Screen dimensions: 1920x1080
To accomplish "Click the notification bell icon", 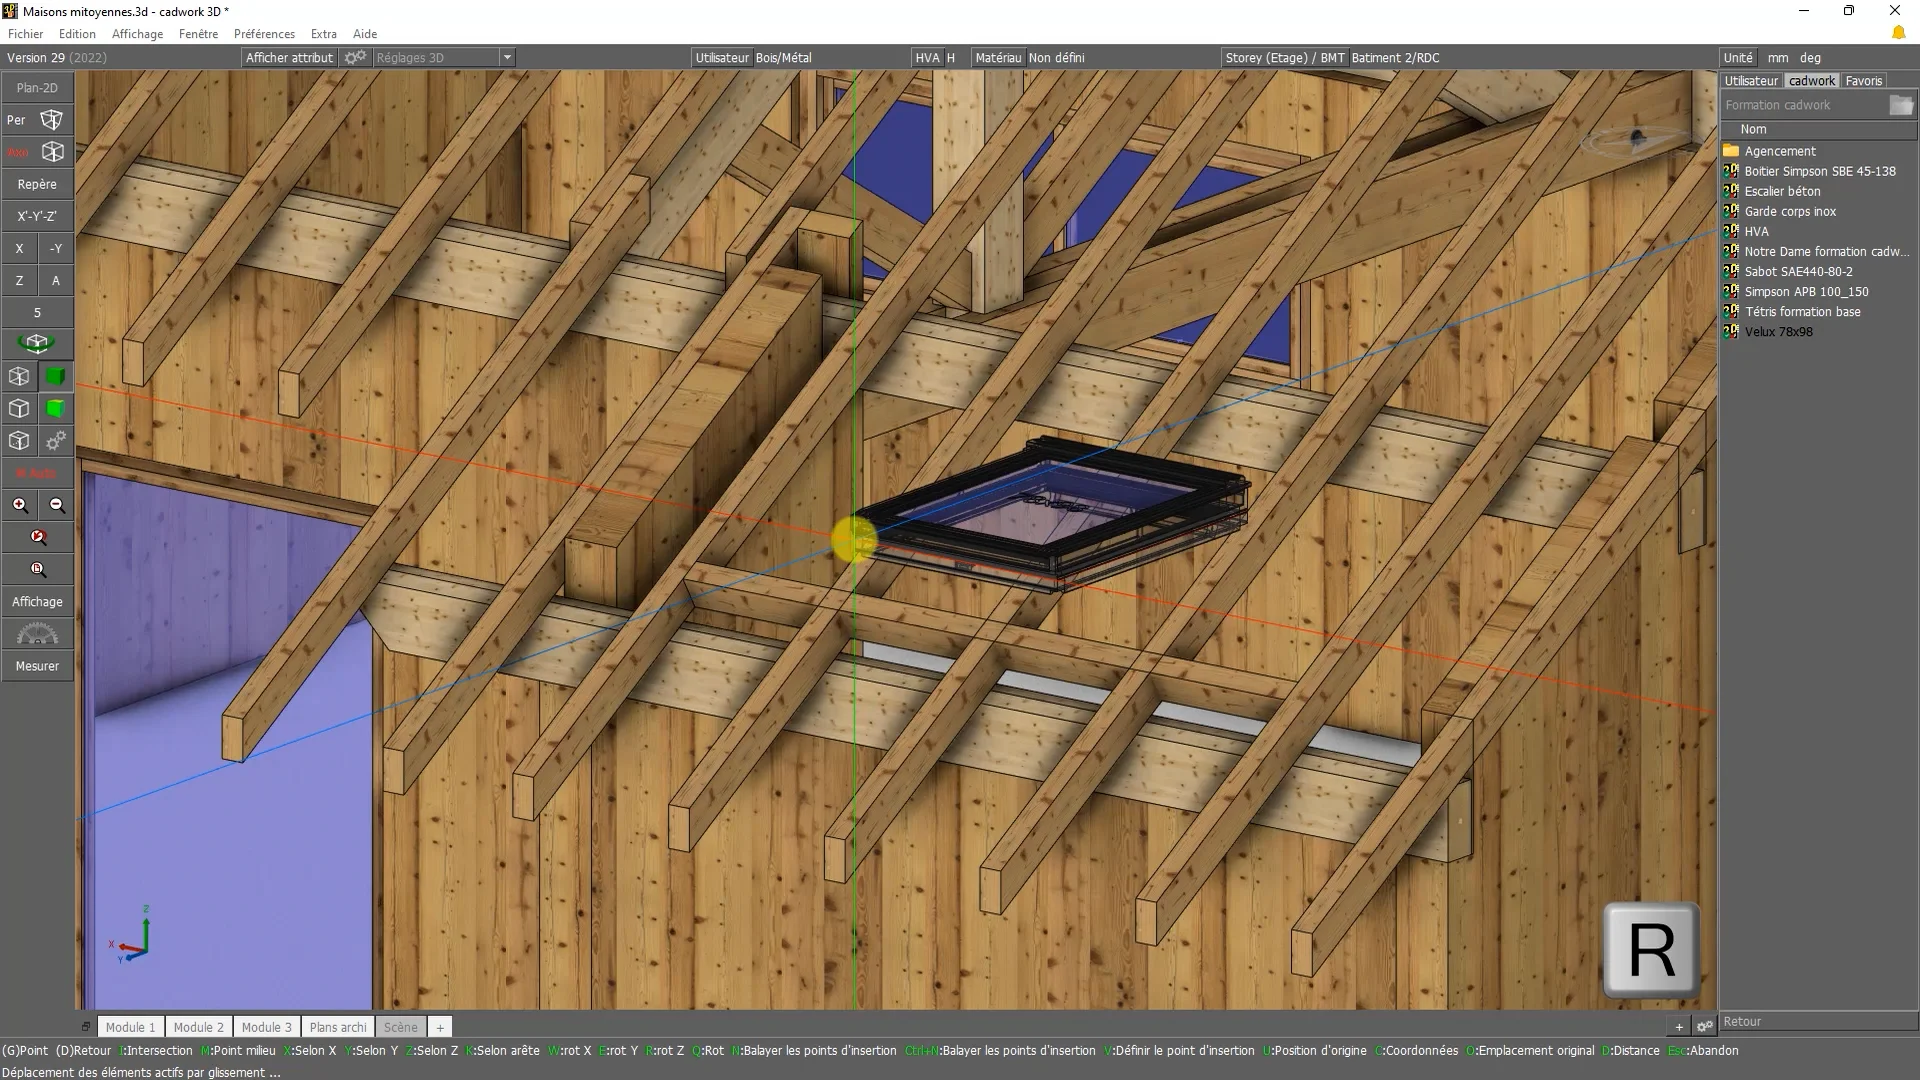I will 1898,33.
